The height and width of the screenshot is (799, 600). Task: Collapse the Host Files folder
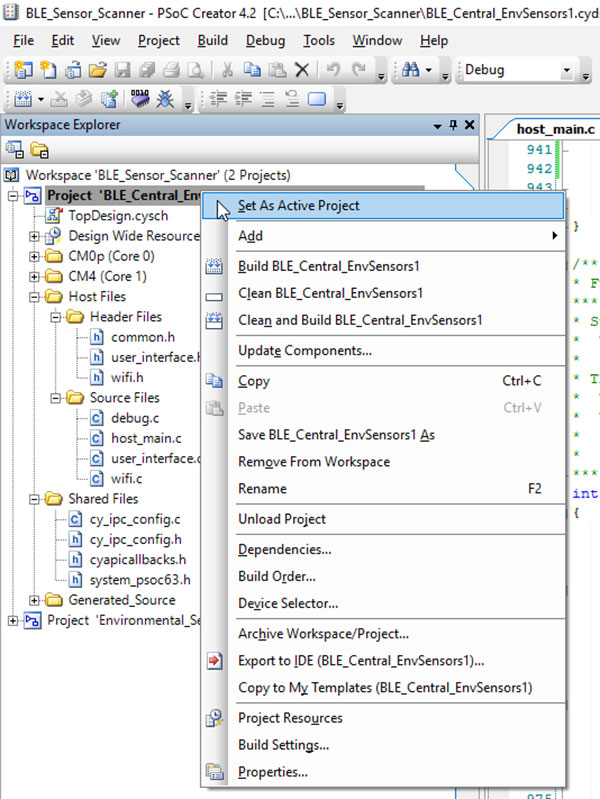click(x=34, y=297)
